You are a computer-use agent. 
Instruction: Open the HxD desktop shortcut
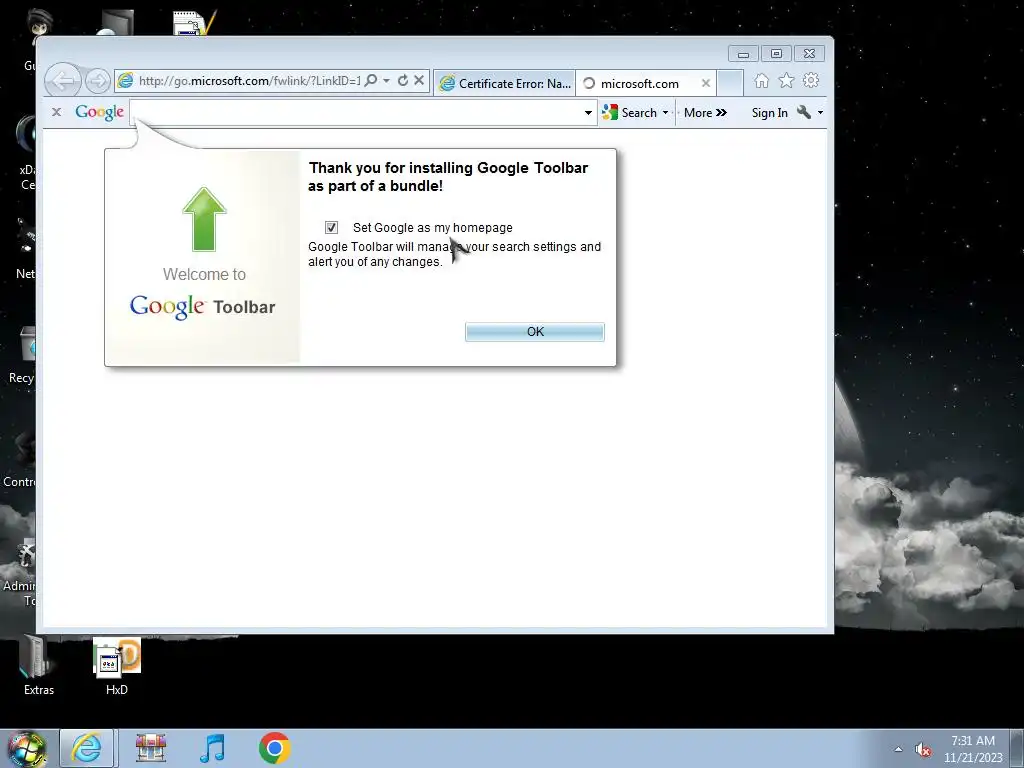[x=117, y=667]
